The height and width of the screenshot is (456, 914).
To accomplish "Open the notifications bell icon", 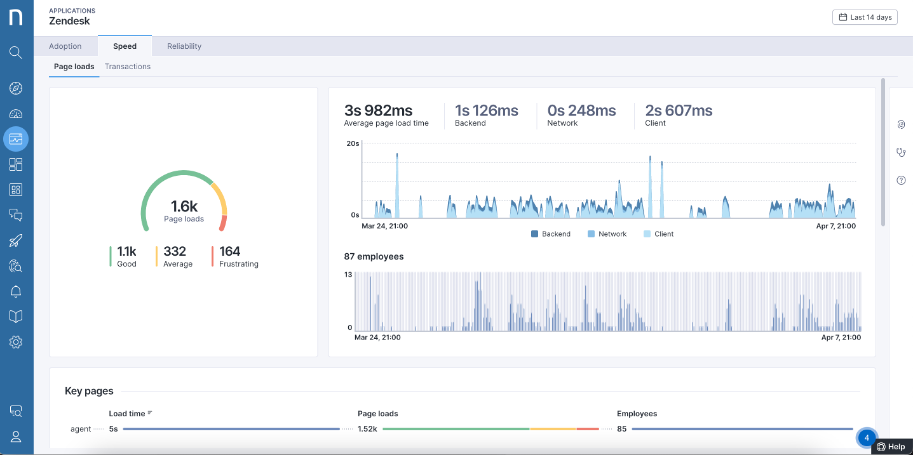I will point(15,291).
